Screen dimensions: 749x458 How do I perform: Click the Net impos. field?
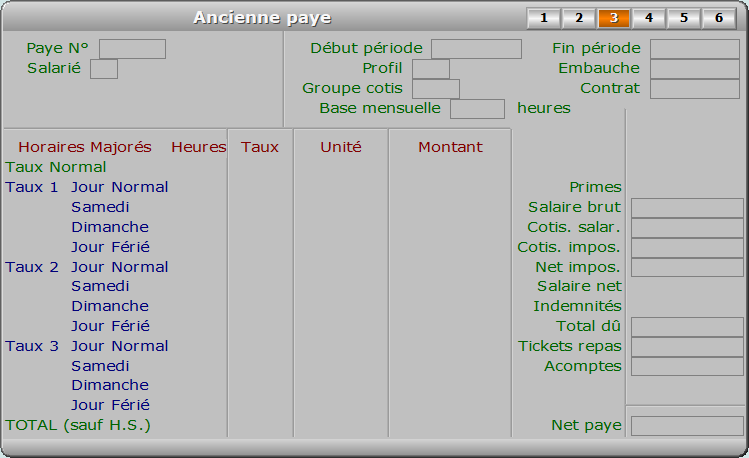tap(687, 267)
